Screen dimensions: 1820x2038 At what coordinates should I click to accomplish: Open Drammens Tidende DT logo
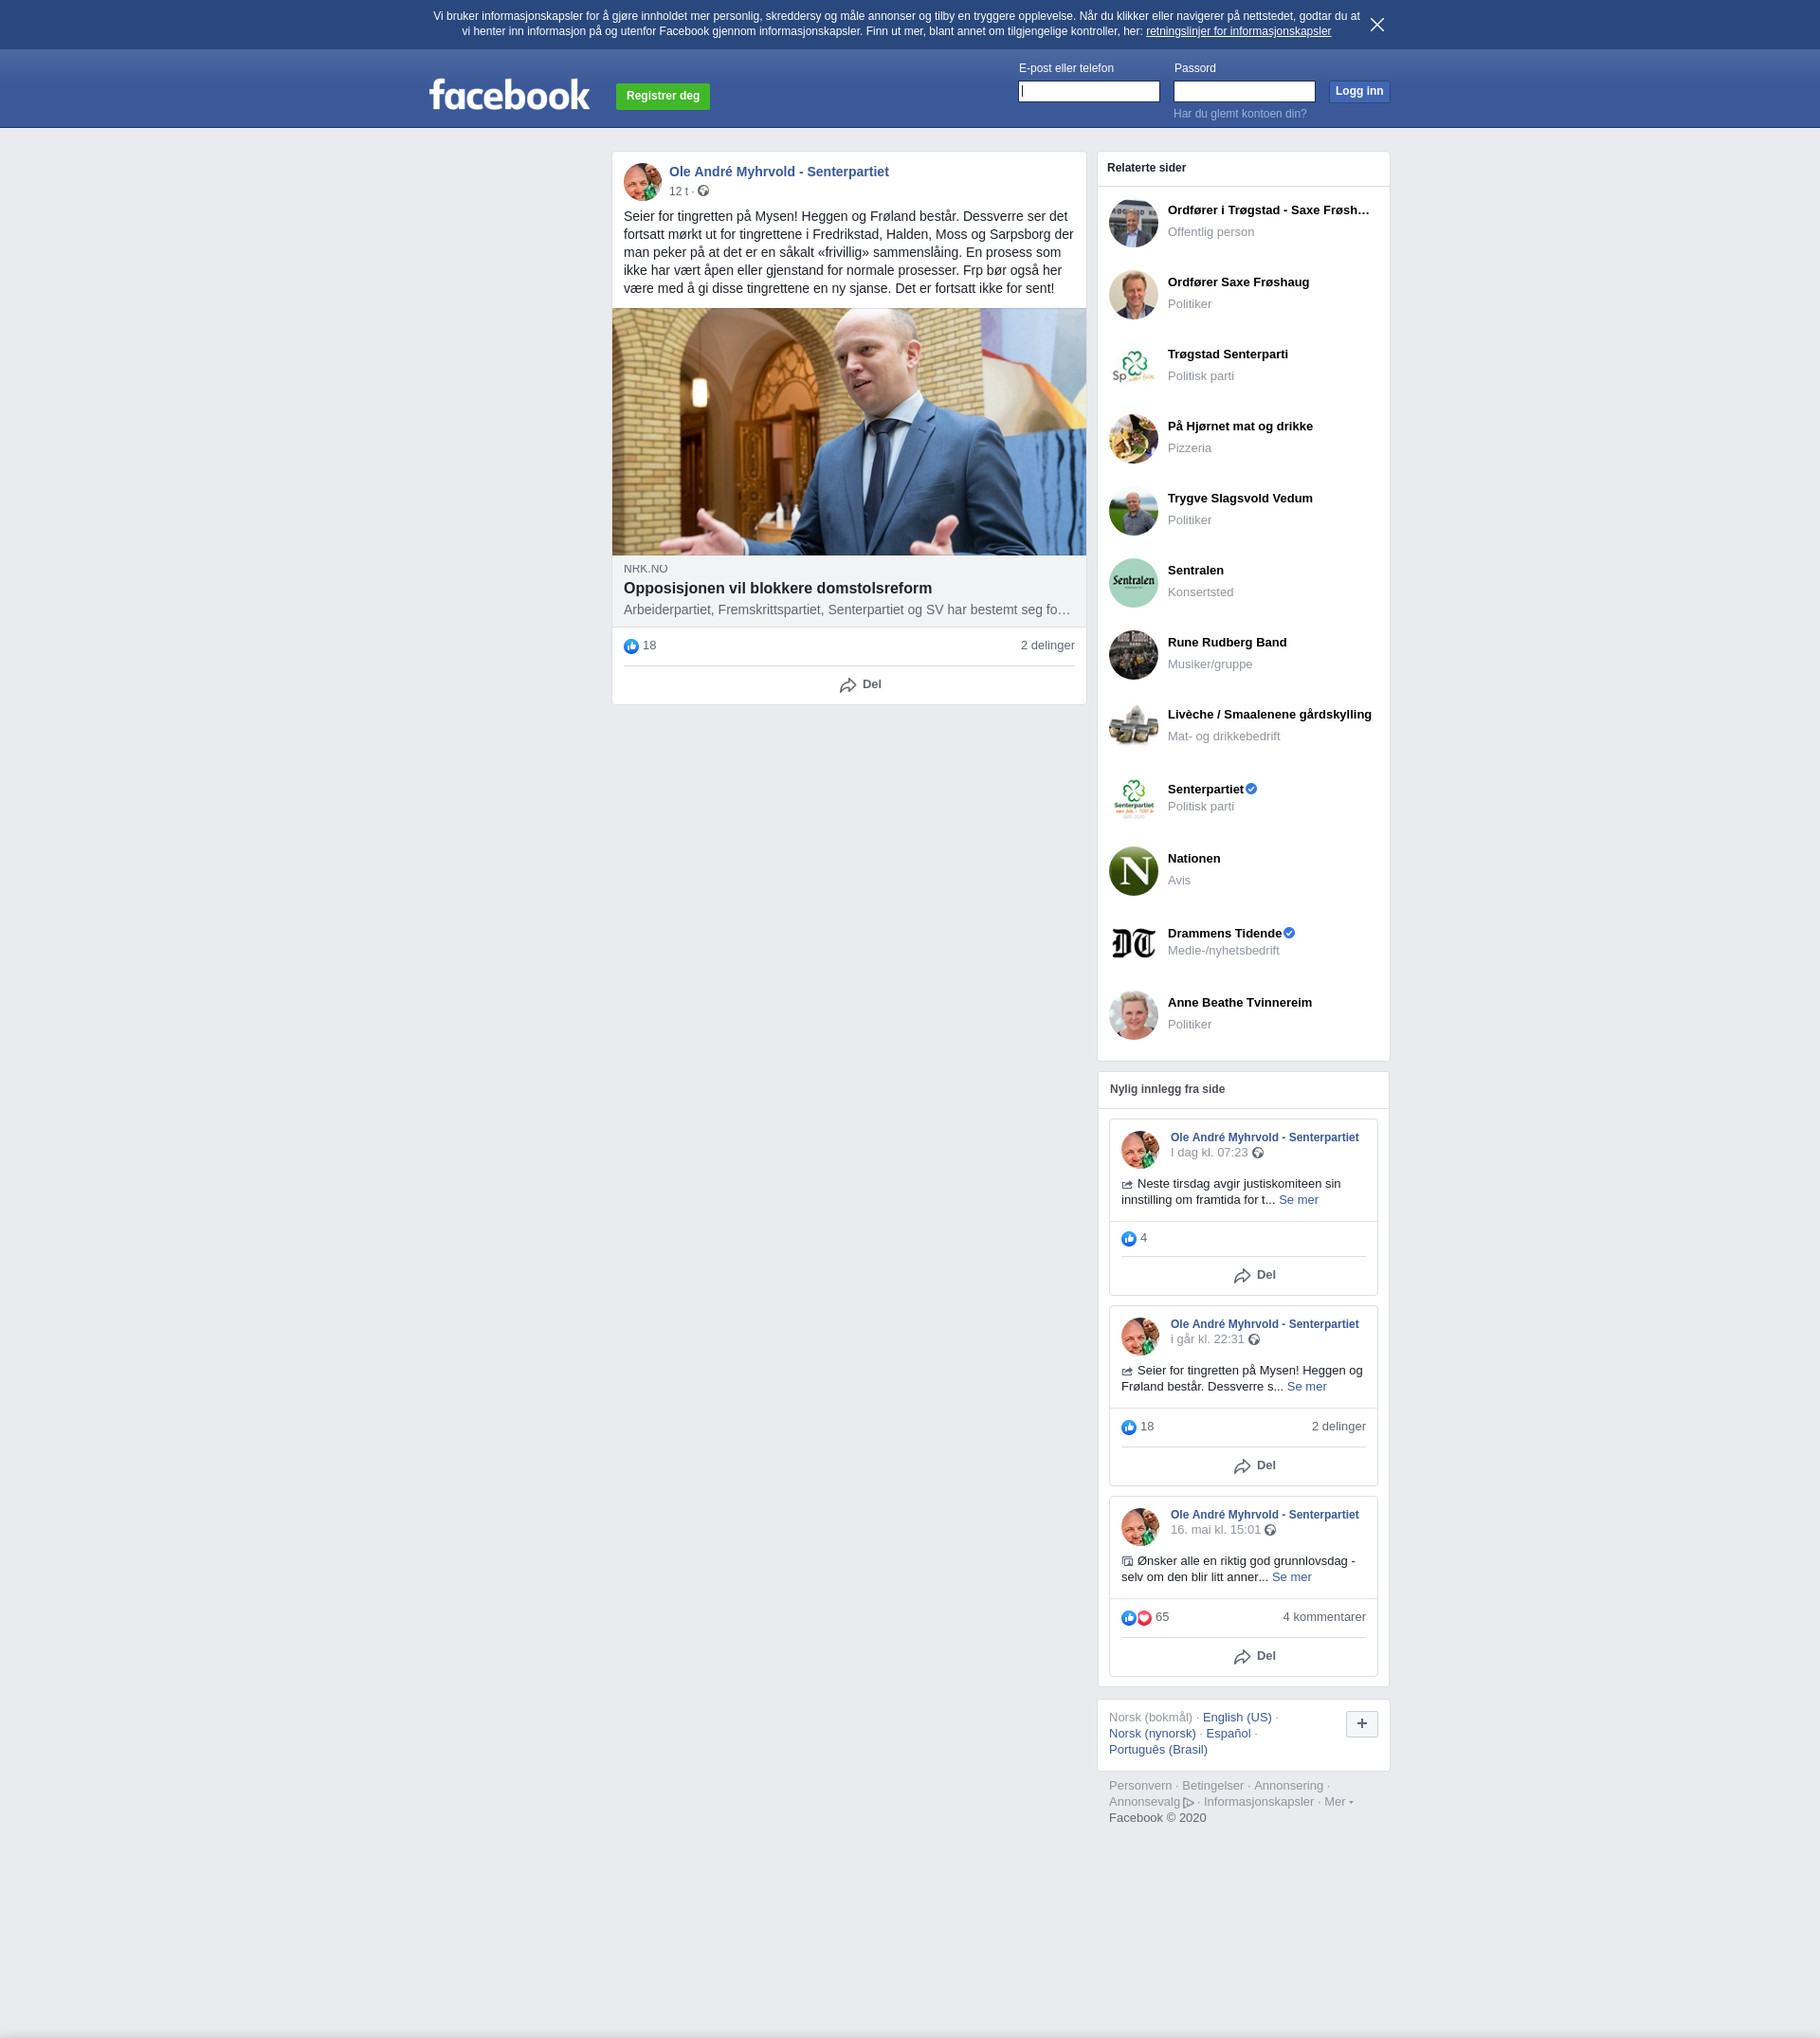point(1133,943)
